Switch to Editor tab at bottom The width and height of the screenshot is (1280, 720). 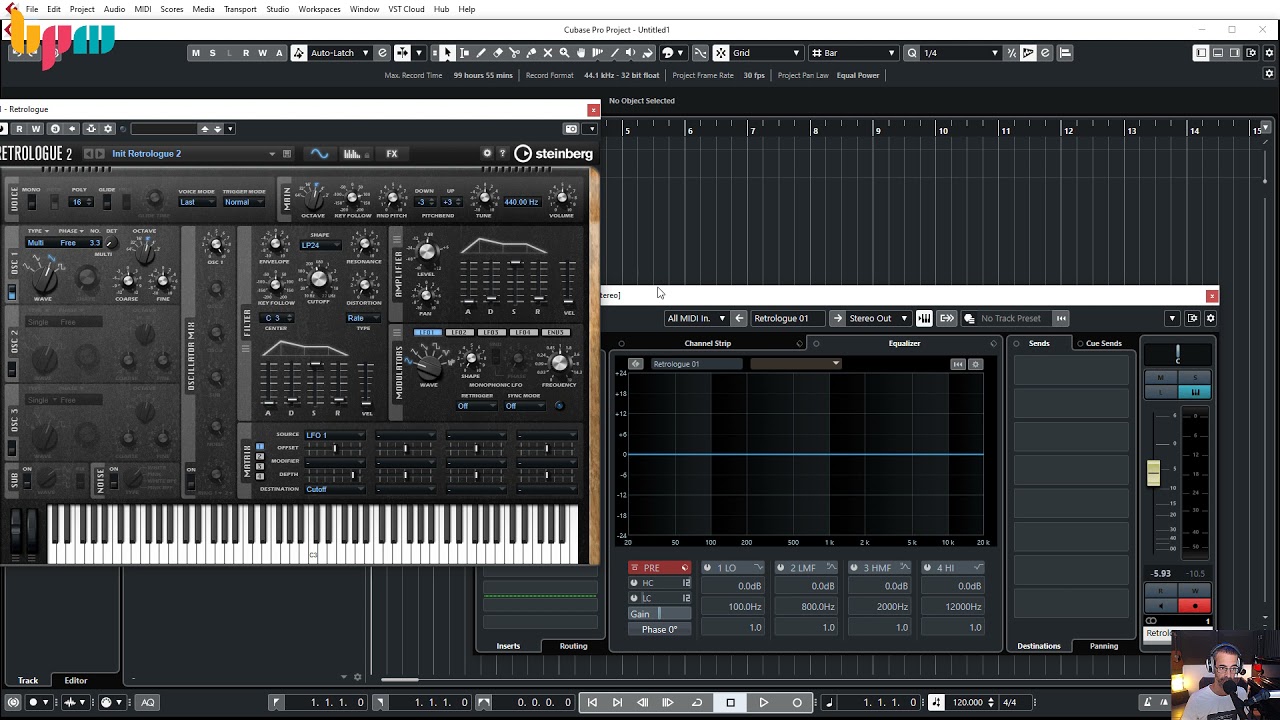pos(76,680)
